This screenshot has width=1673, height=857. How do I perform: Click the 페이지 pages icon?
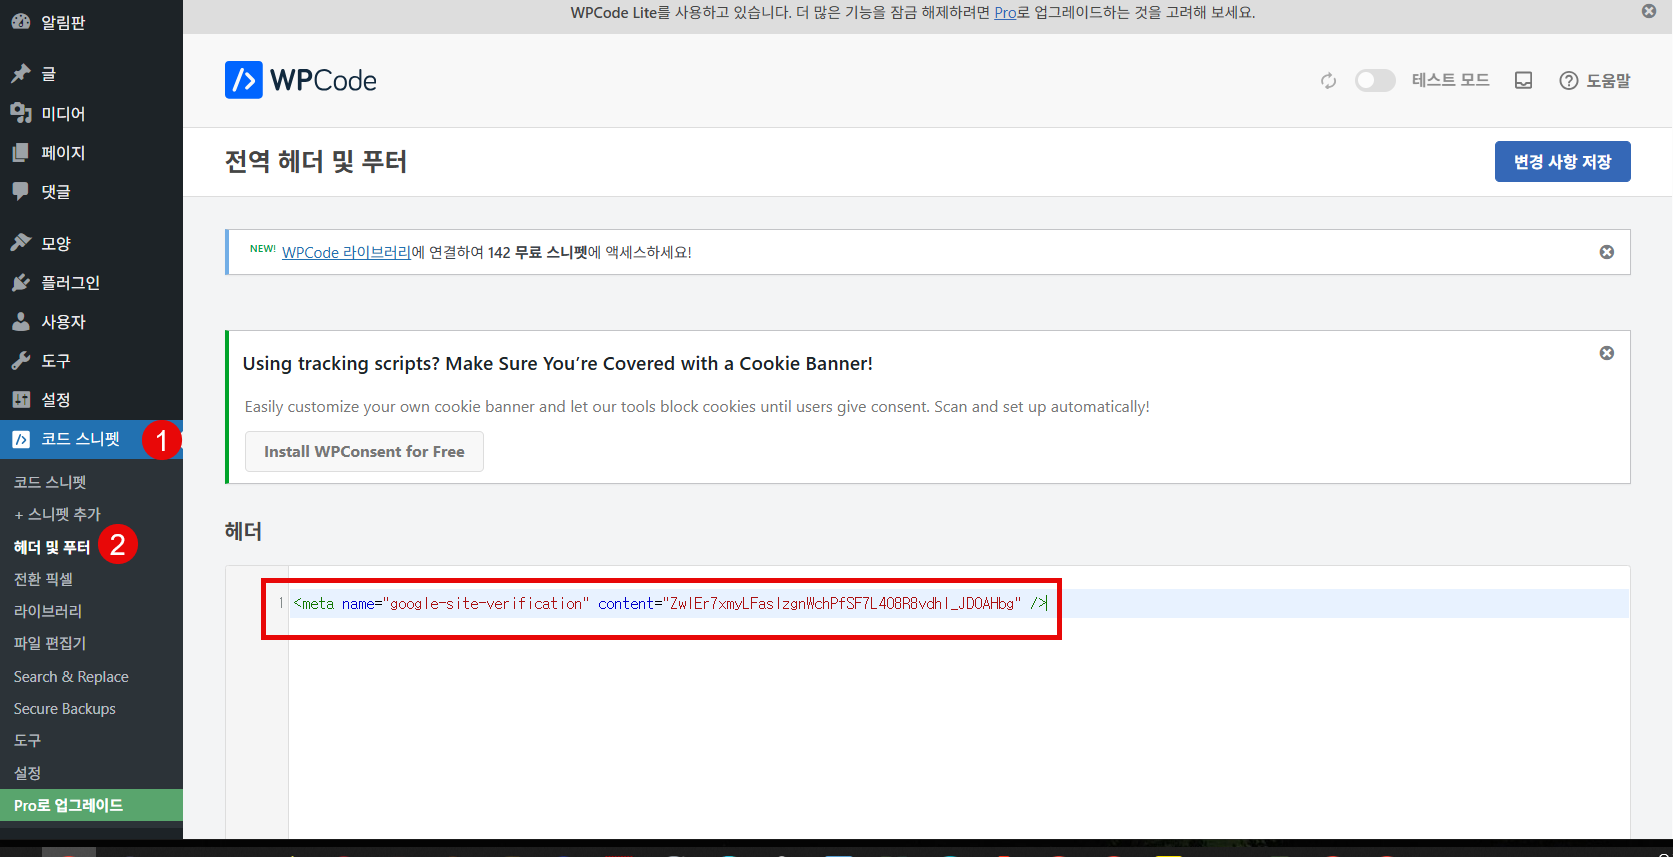click(x=21, y=152)
